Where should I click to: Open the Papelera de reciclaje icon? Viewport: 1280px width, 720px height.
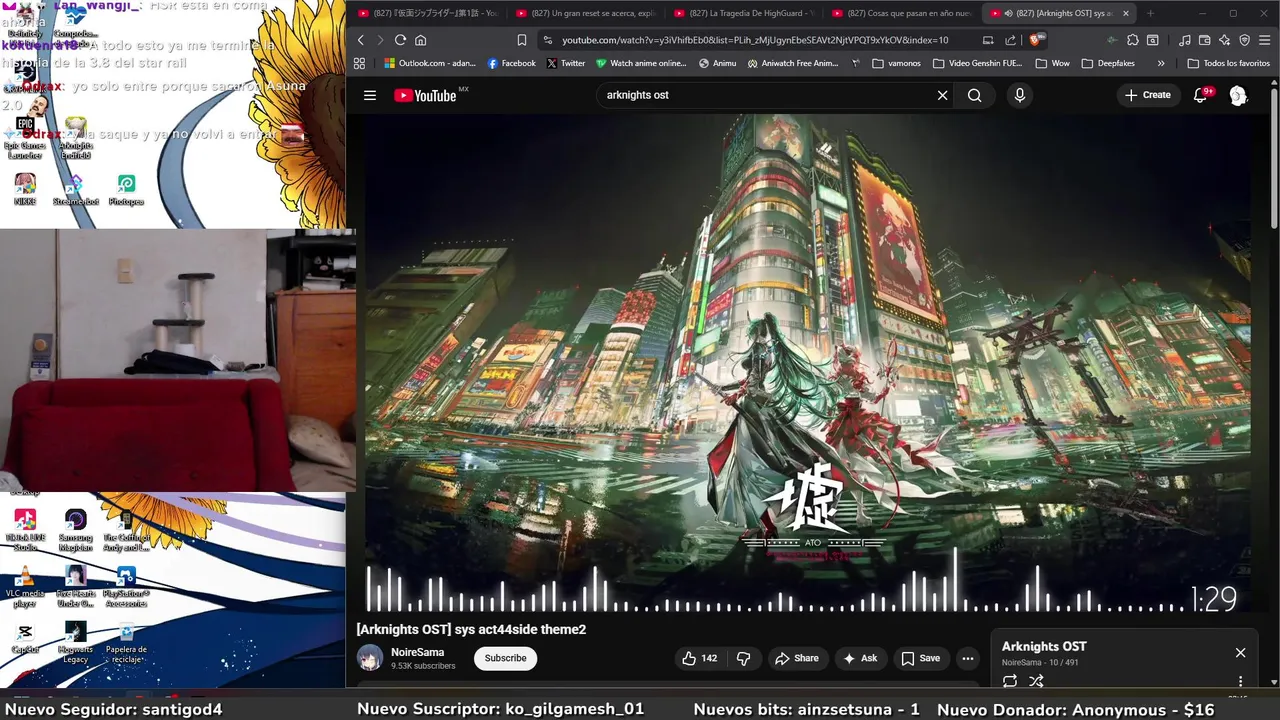126,642
